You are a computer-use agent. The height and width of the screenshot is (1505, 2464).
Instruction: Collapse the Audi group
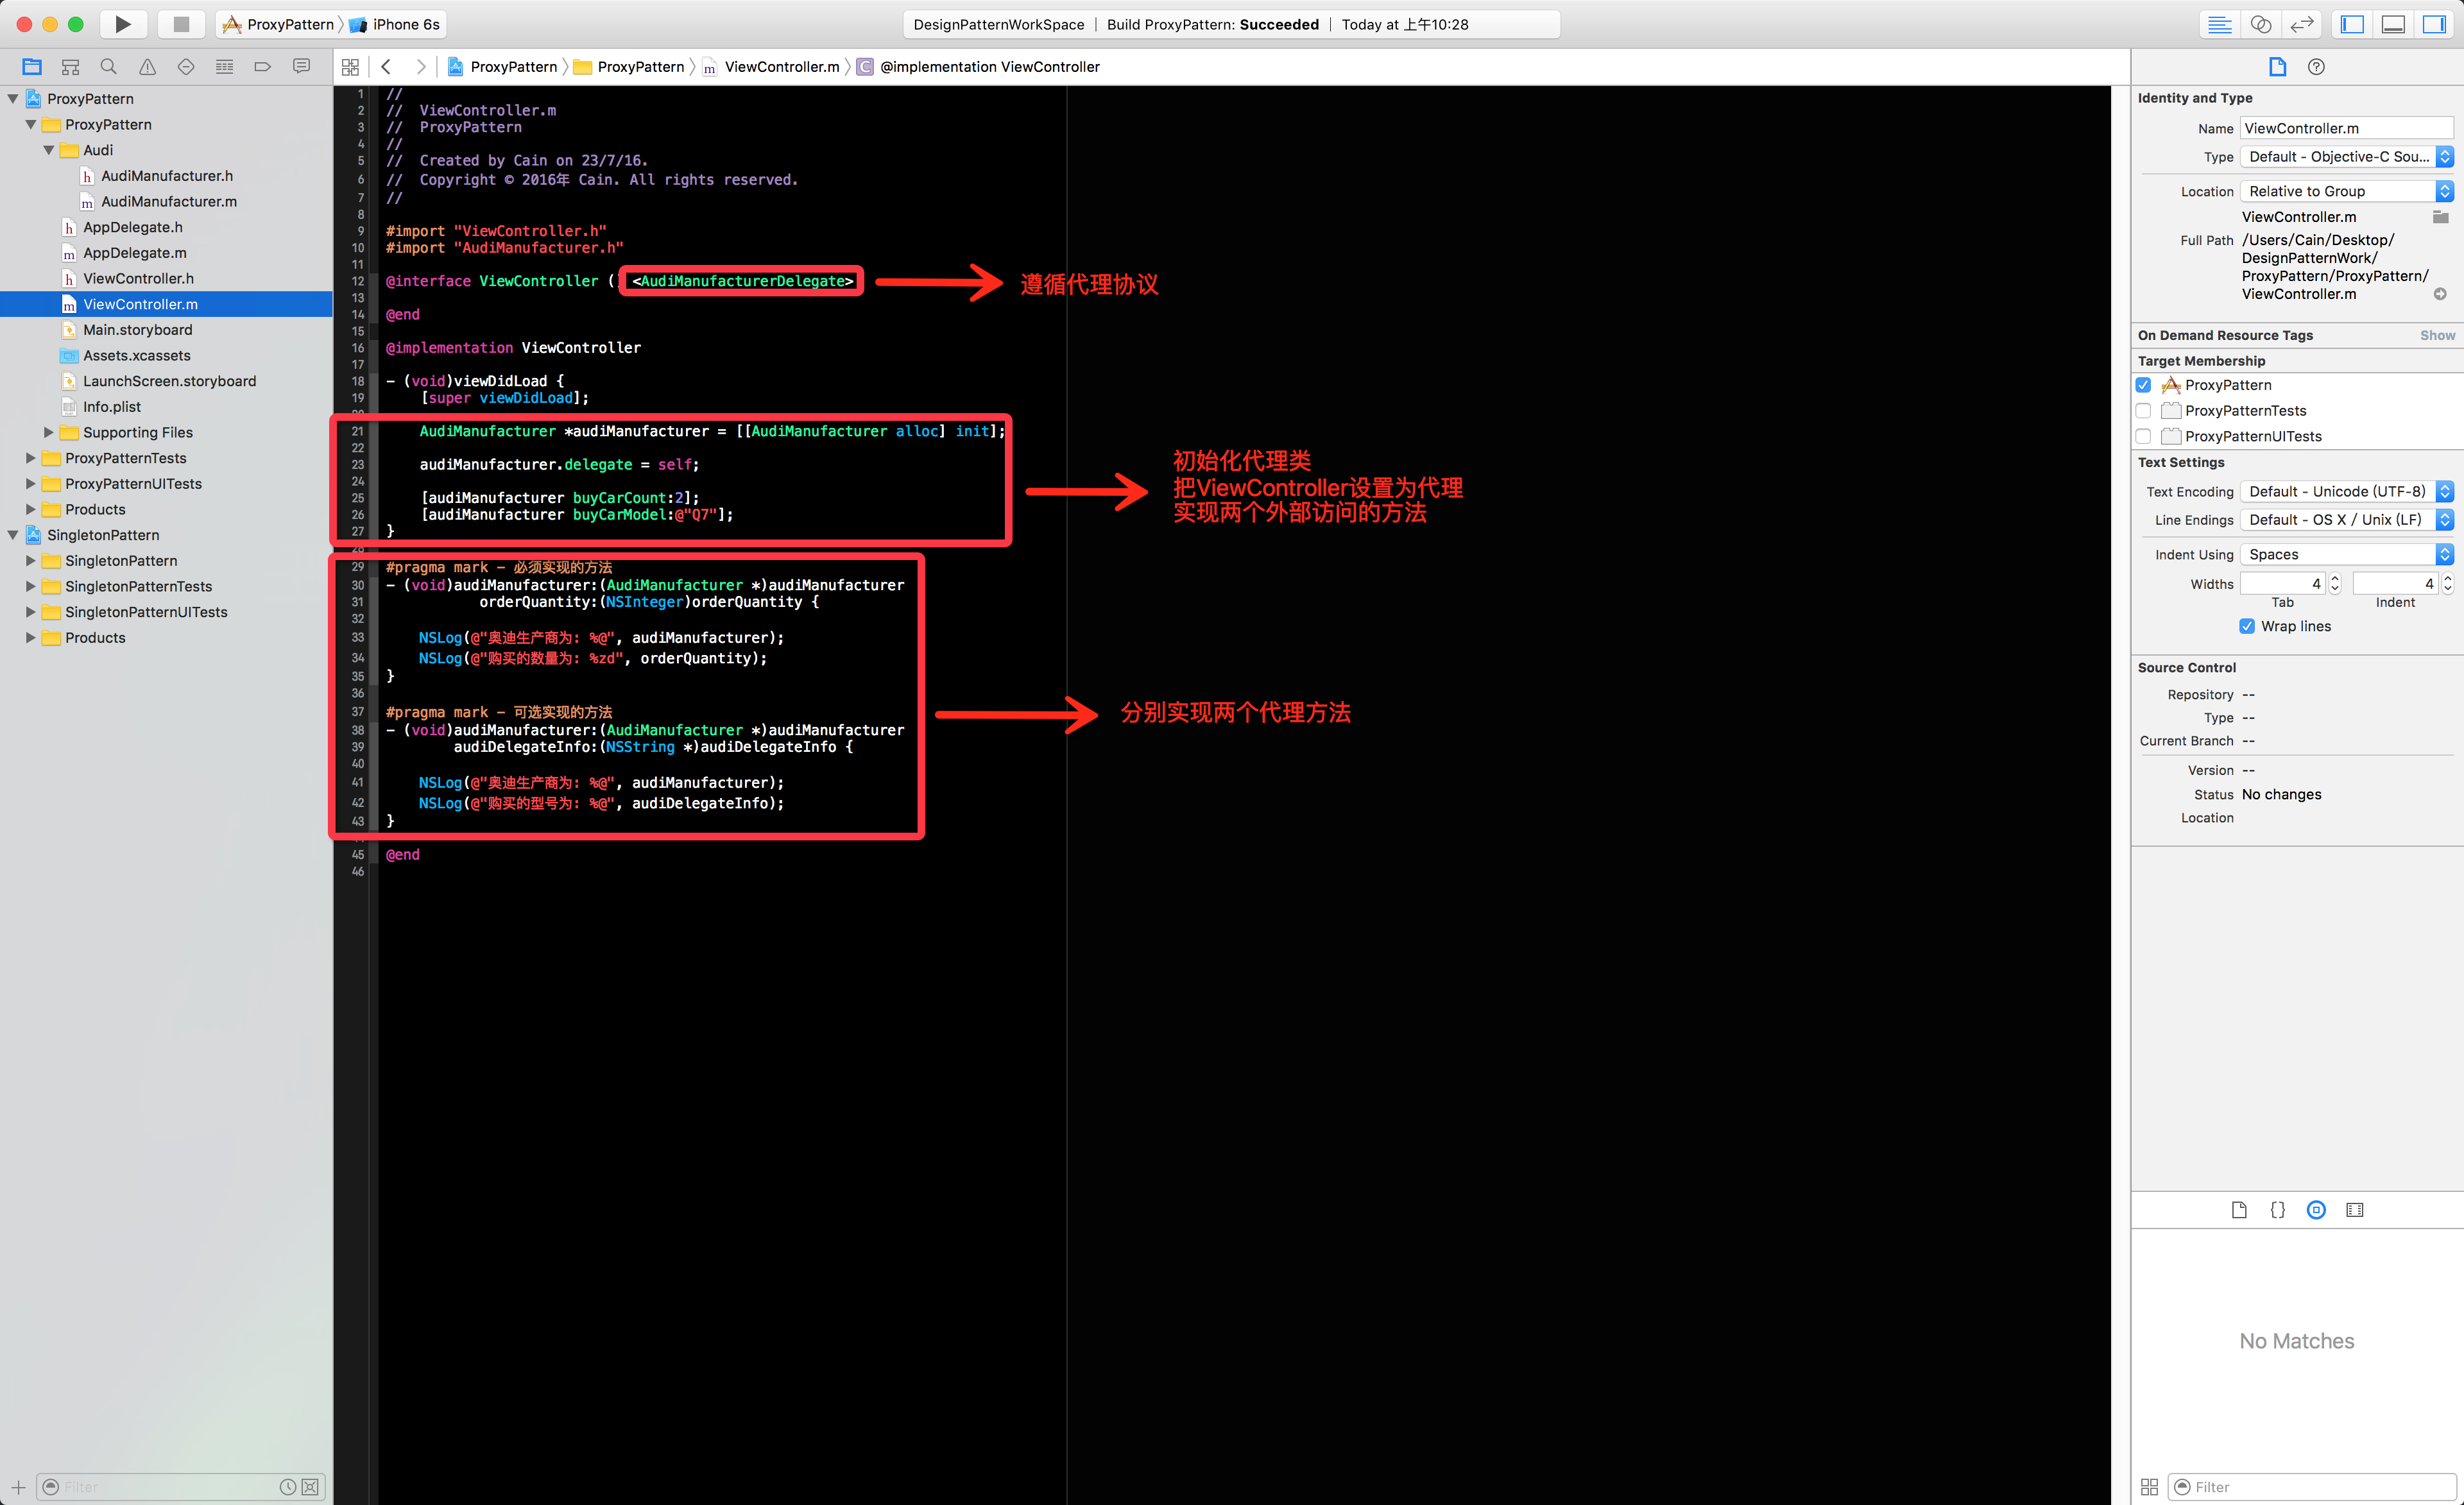pyautogui.click(x=49, y=150)
